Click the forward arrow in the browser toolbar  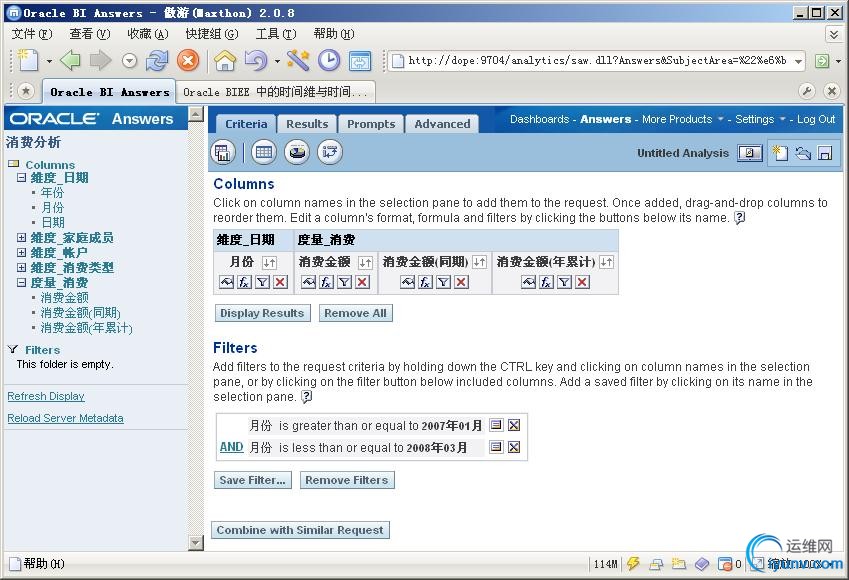click(100, 60)
